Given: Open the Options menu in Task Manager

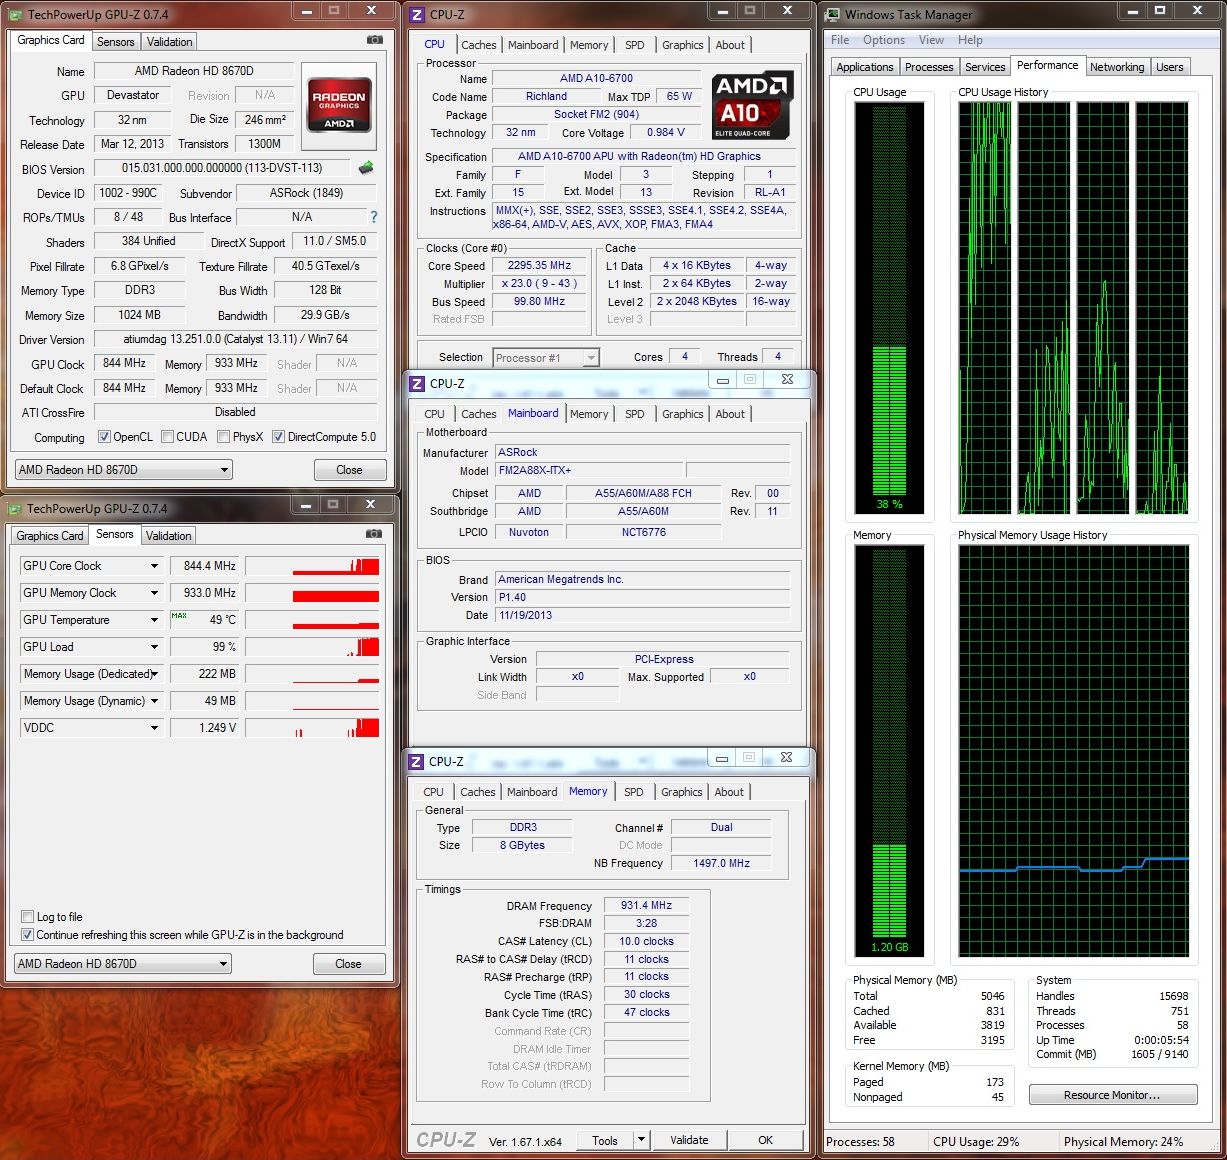Looking at the screenshot, I should point(883,40).
